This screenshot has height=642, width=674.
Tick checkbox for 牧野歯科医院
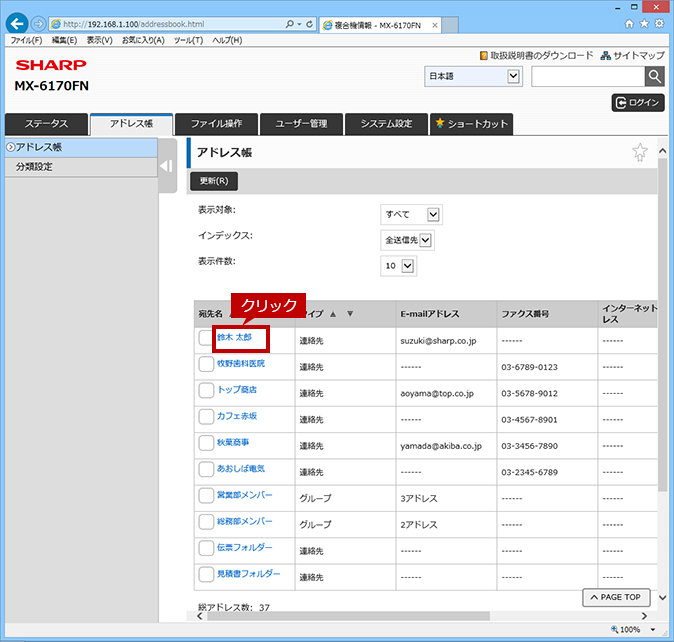(x=206, y=364)
